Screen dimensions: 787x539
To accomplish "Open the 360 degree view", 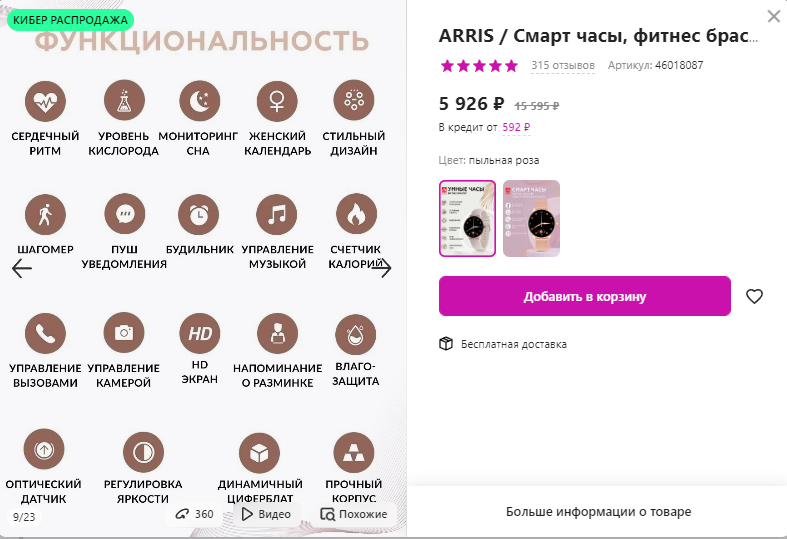I will (194, 514).
